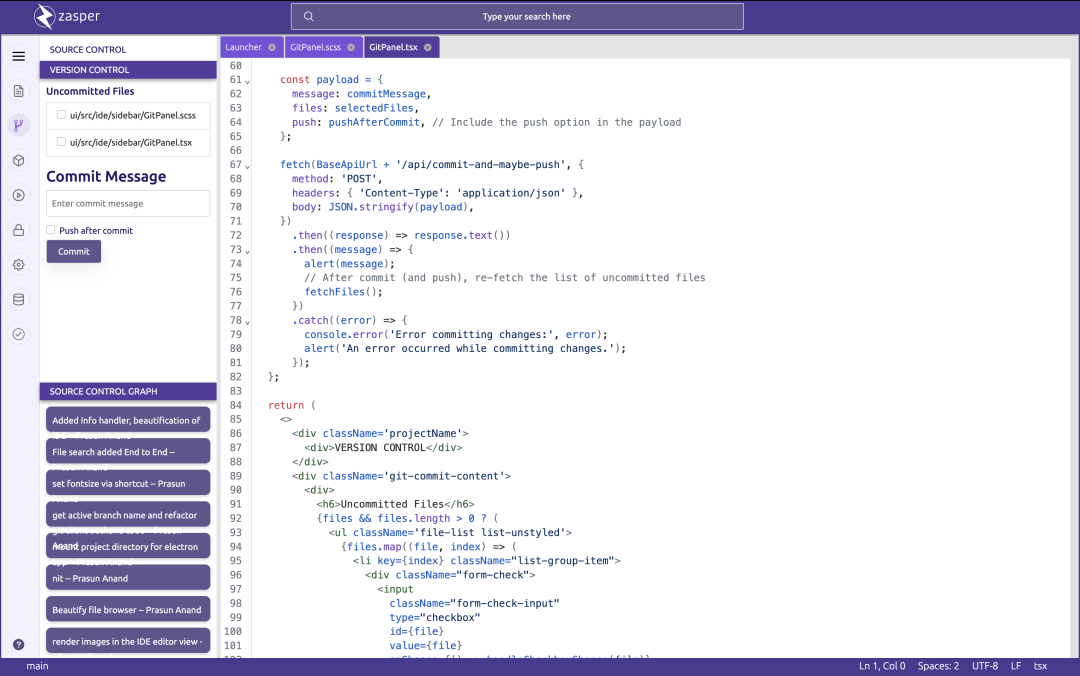The image size is (1080, 676).
Task: Open the run/play circle sidebar icon
Action: (18, 195)
